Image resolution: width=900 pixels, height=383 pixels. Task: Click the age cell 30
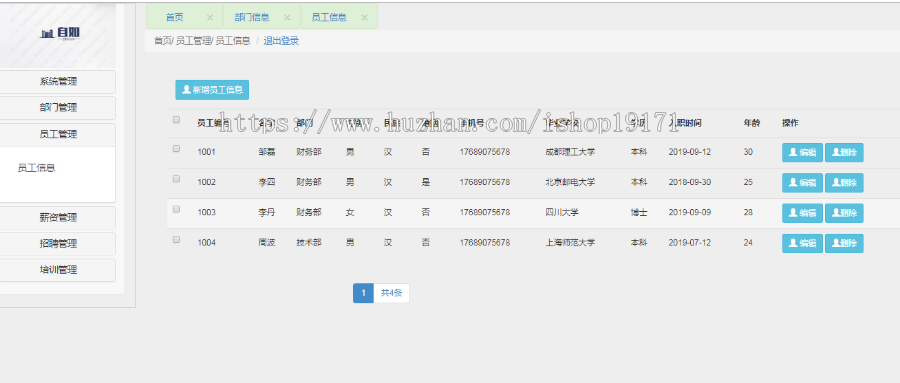tap(748, 152)
